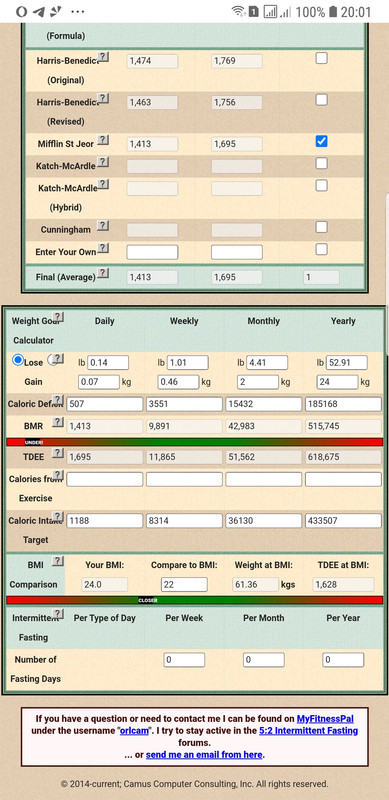The width and height of the screenshot is (389, 800).
Task: Click help icon beside Katch-McArdle Hybrid
Action: (x=104, y=184)
